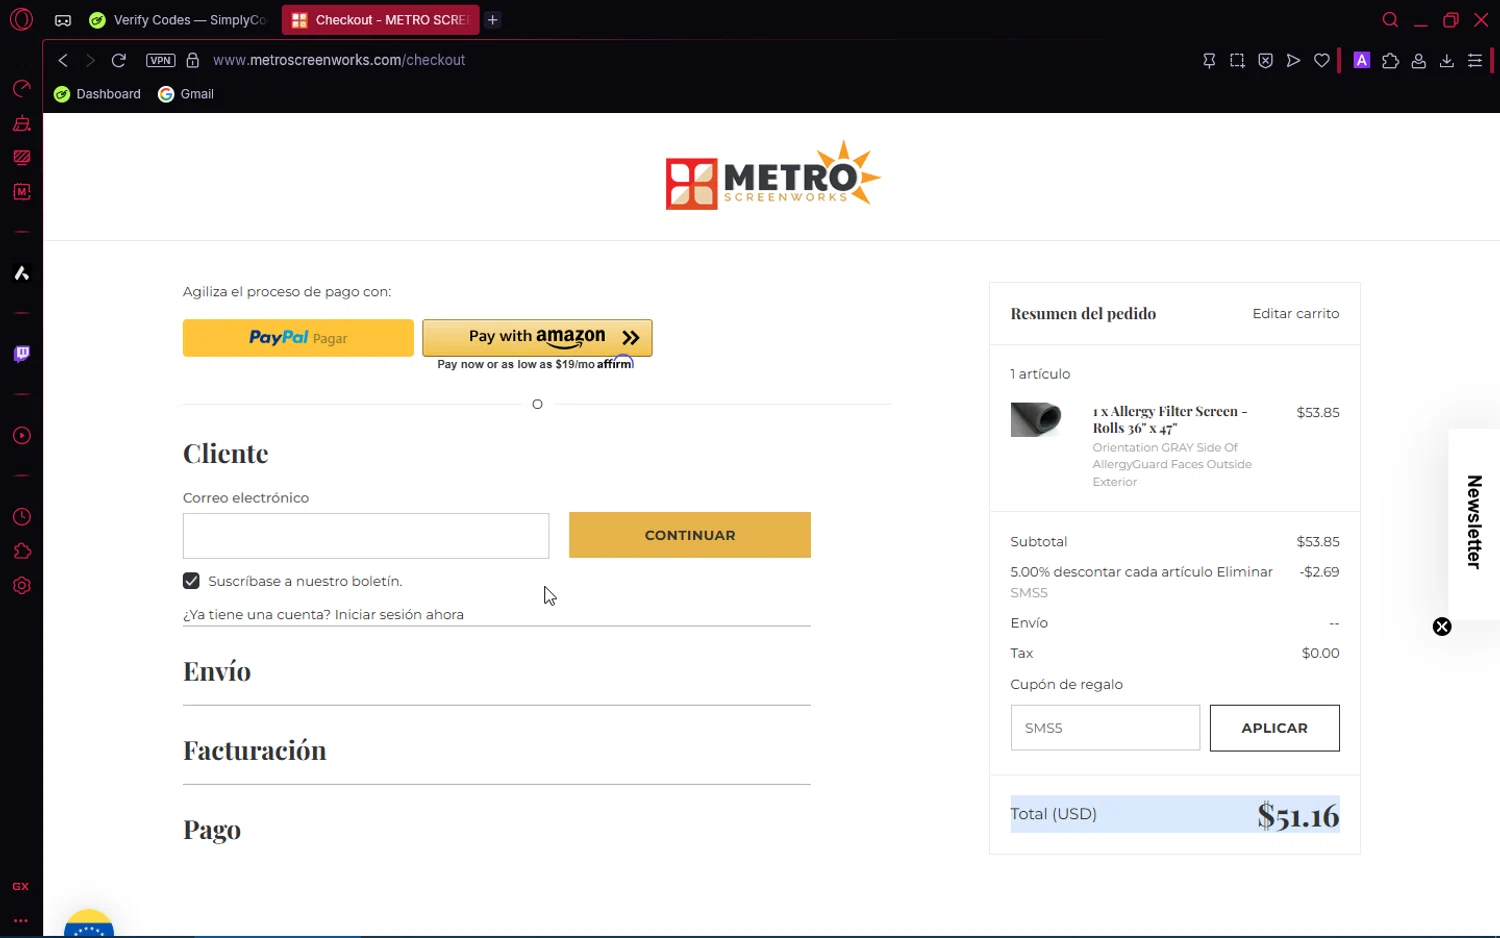Click Editar carrito link
The height and width of the screenshot is (938, 1500).
[1296, 314]
